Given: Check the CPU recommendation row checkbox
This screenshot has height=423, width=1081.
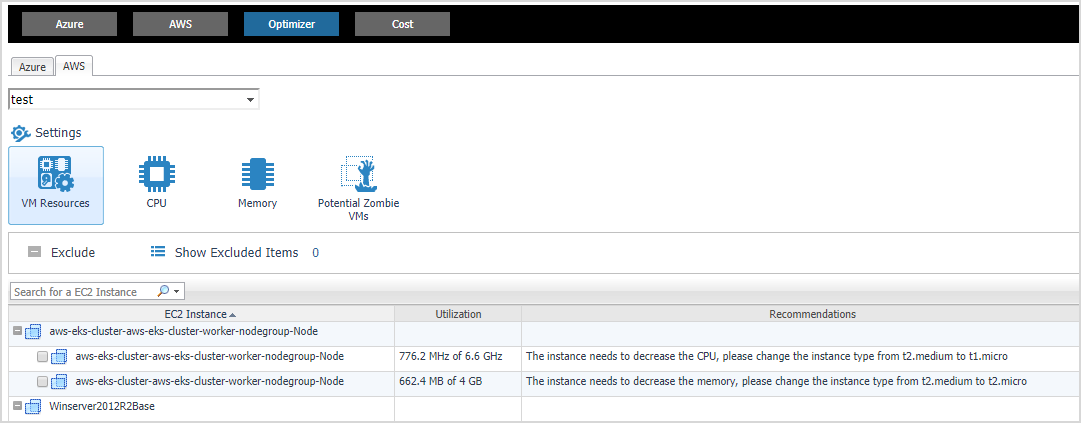Looking at the screenshot, I should (x=42, y=356).
